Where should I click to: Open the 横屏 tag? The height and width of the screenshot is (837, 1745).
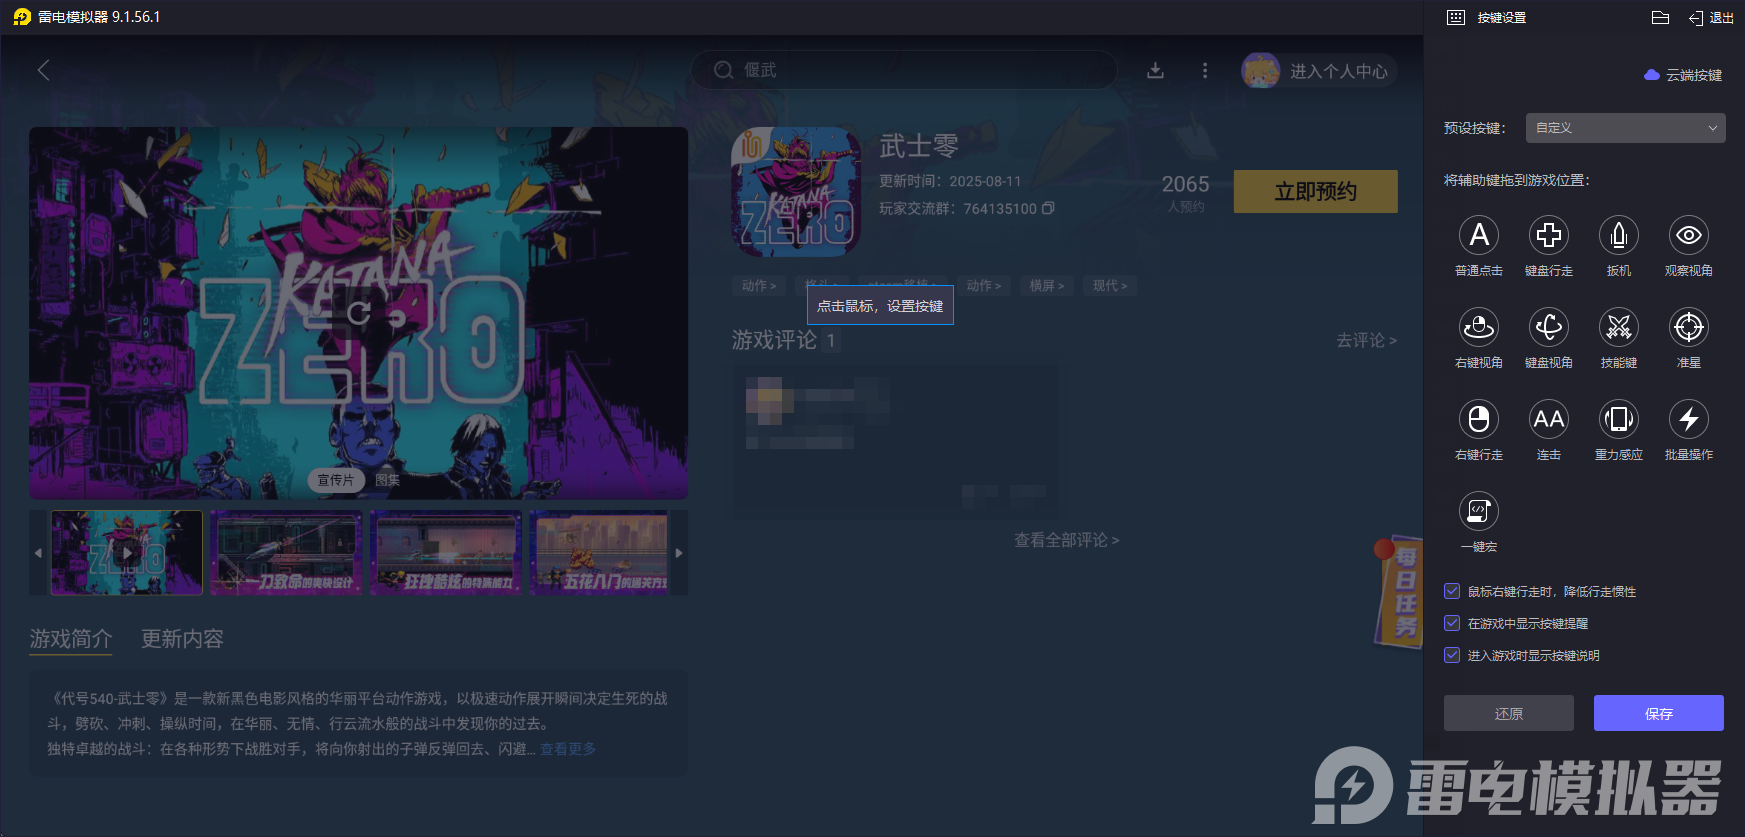[1047, 286]
